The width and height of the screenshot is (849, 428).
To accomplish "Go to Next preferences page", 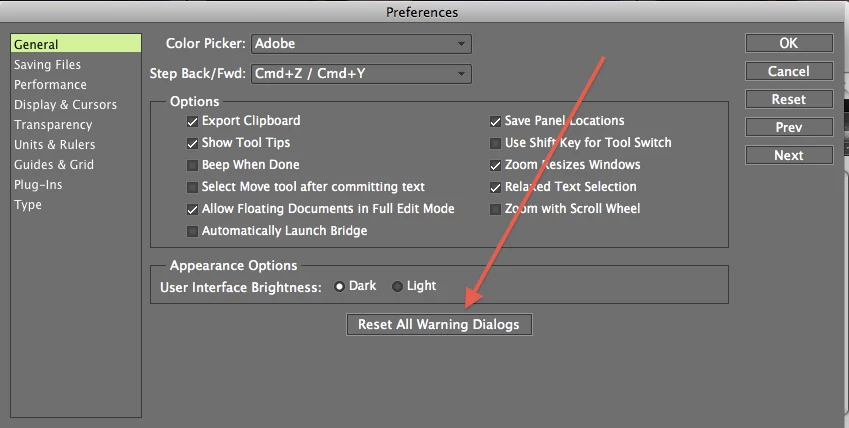I will coord(789,155).
